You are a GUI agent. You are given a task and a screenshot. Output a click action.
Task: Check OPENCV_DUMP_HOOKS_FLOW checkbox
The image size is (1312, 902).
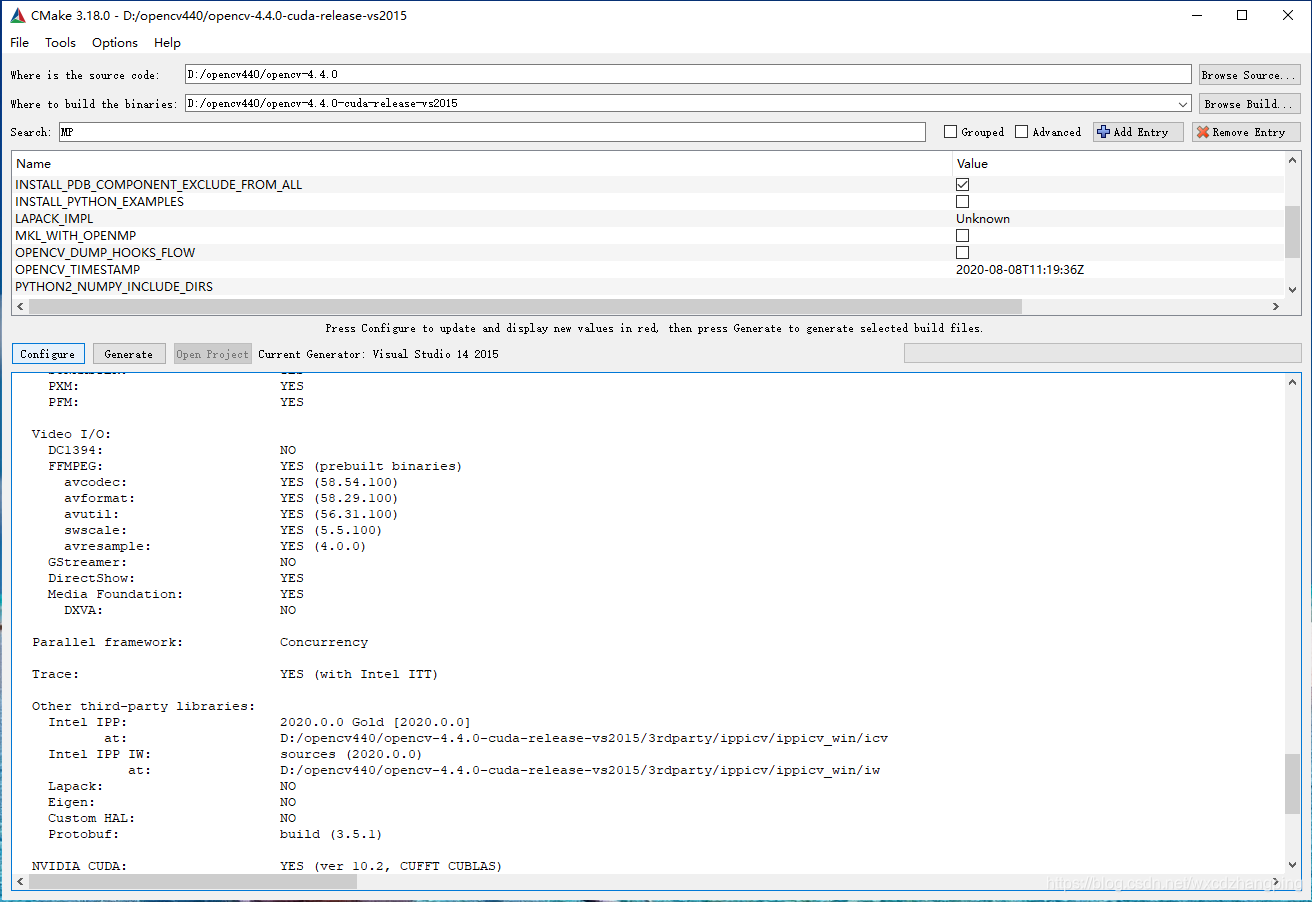pyautogui.click(x=962, y=253)
